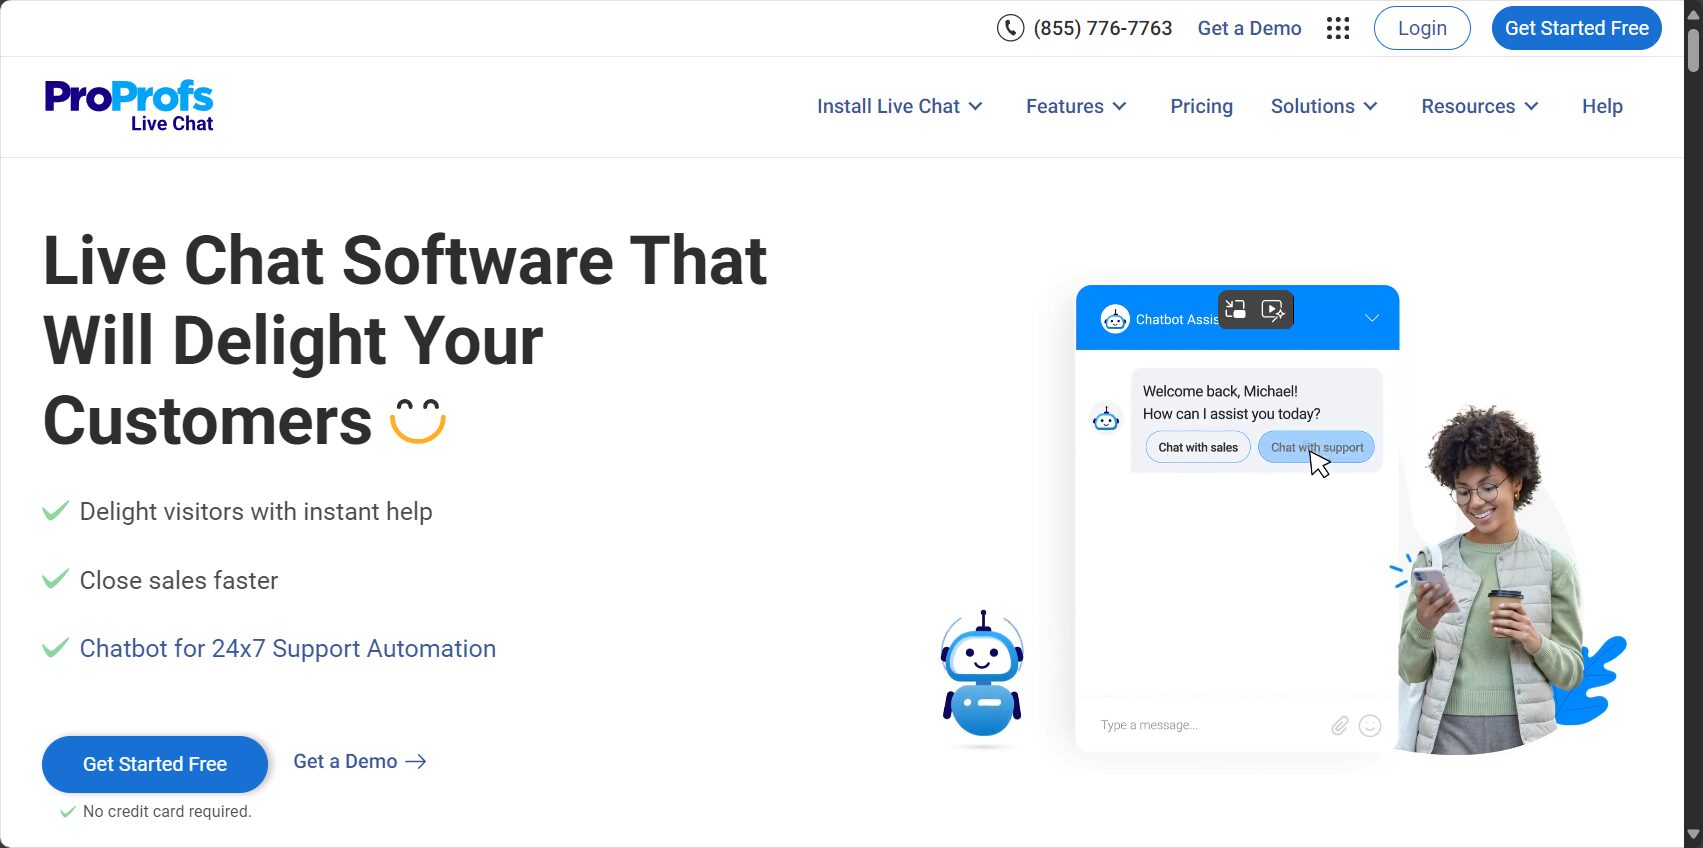Click the hero Get a Demo link
Screen dimensions: 1703x848
[360, 761]
